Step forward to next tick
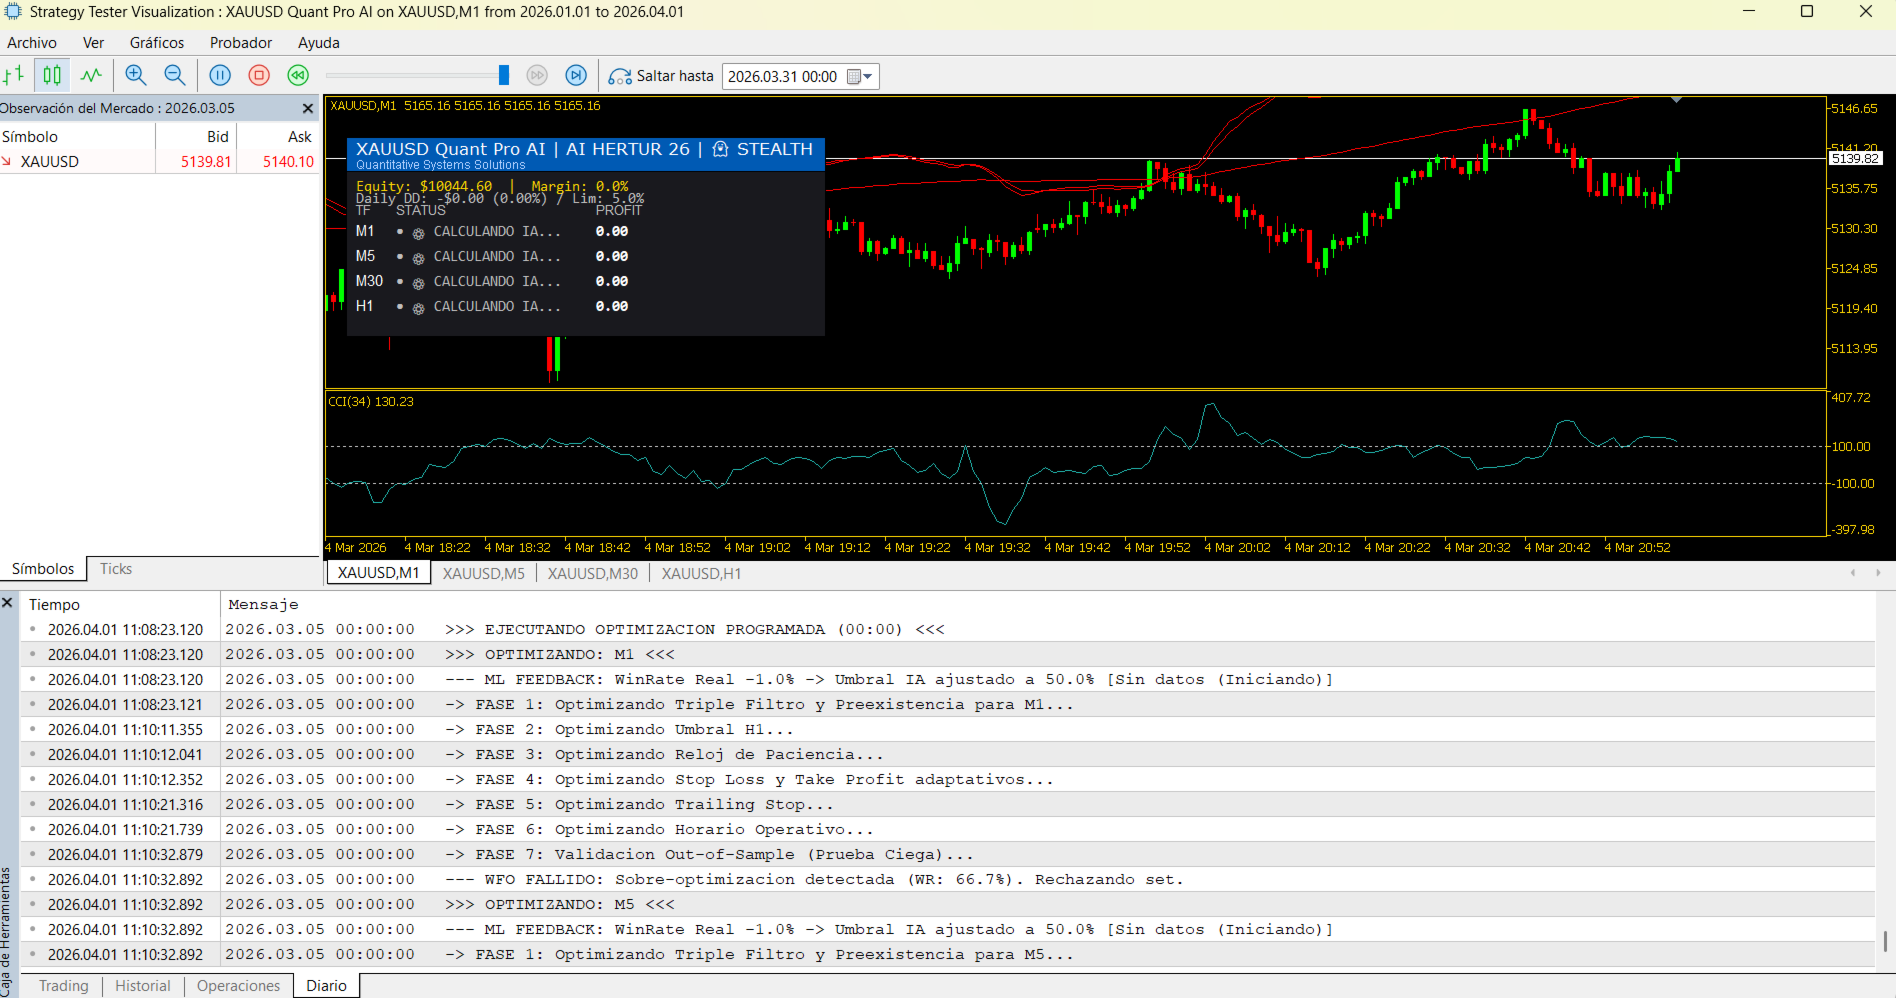This screenshot has height=998, width=1896. click(576, 75)
